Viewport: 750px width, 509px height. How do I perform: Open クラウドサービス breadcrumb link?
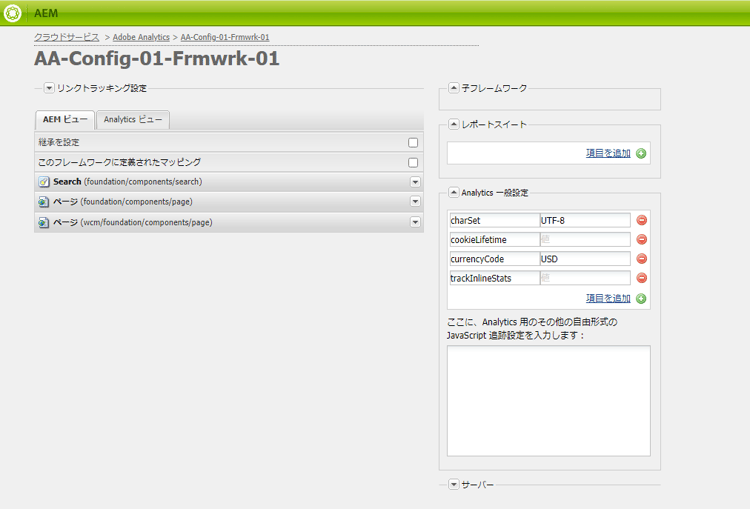pyautogui.click(x=66, y=37)
